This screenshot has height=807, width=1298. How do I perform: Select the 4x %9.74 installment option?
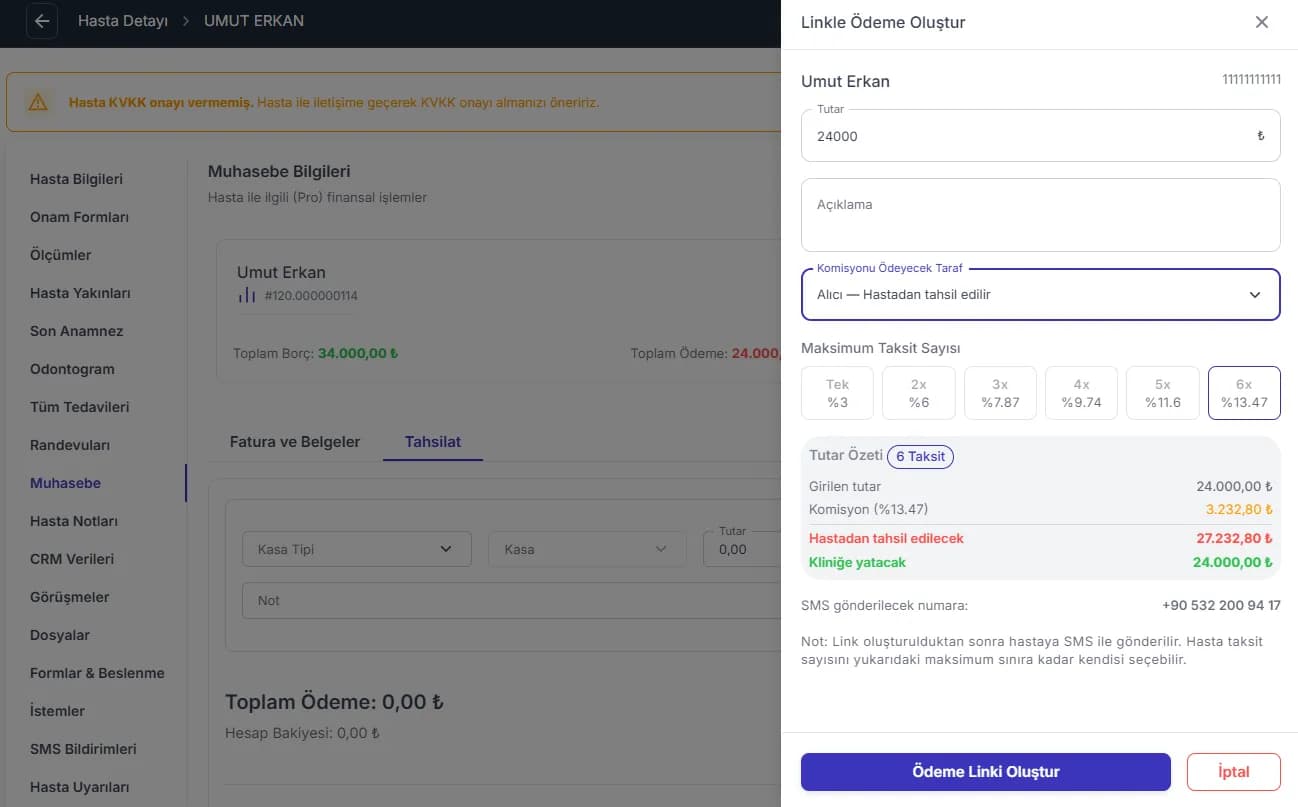(1081, 393)
